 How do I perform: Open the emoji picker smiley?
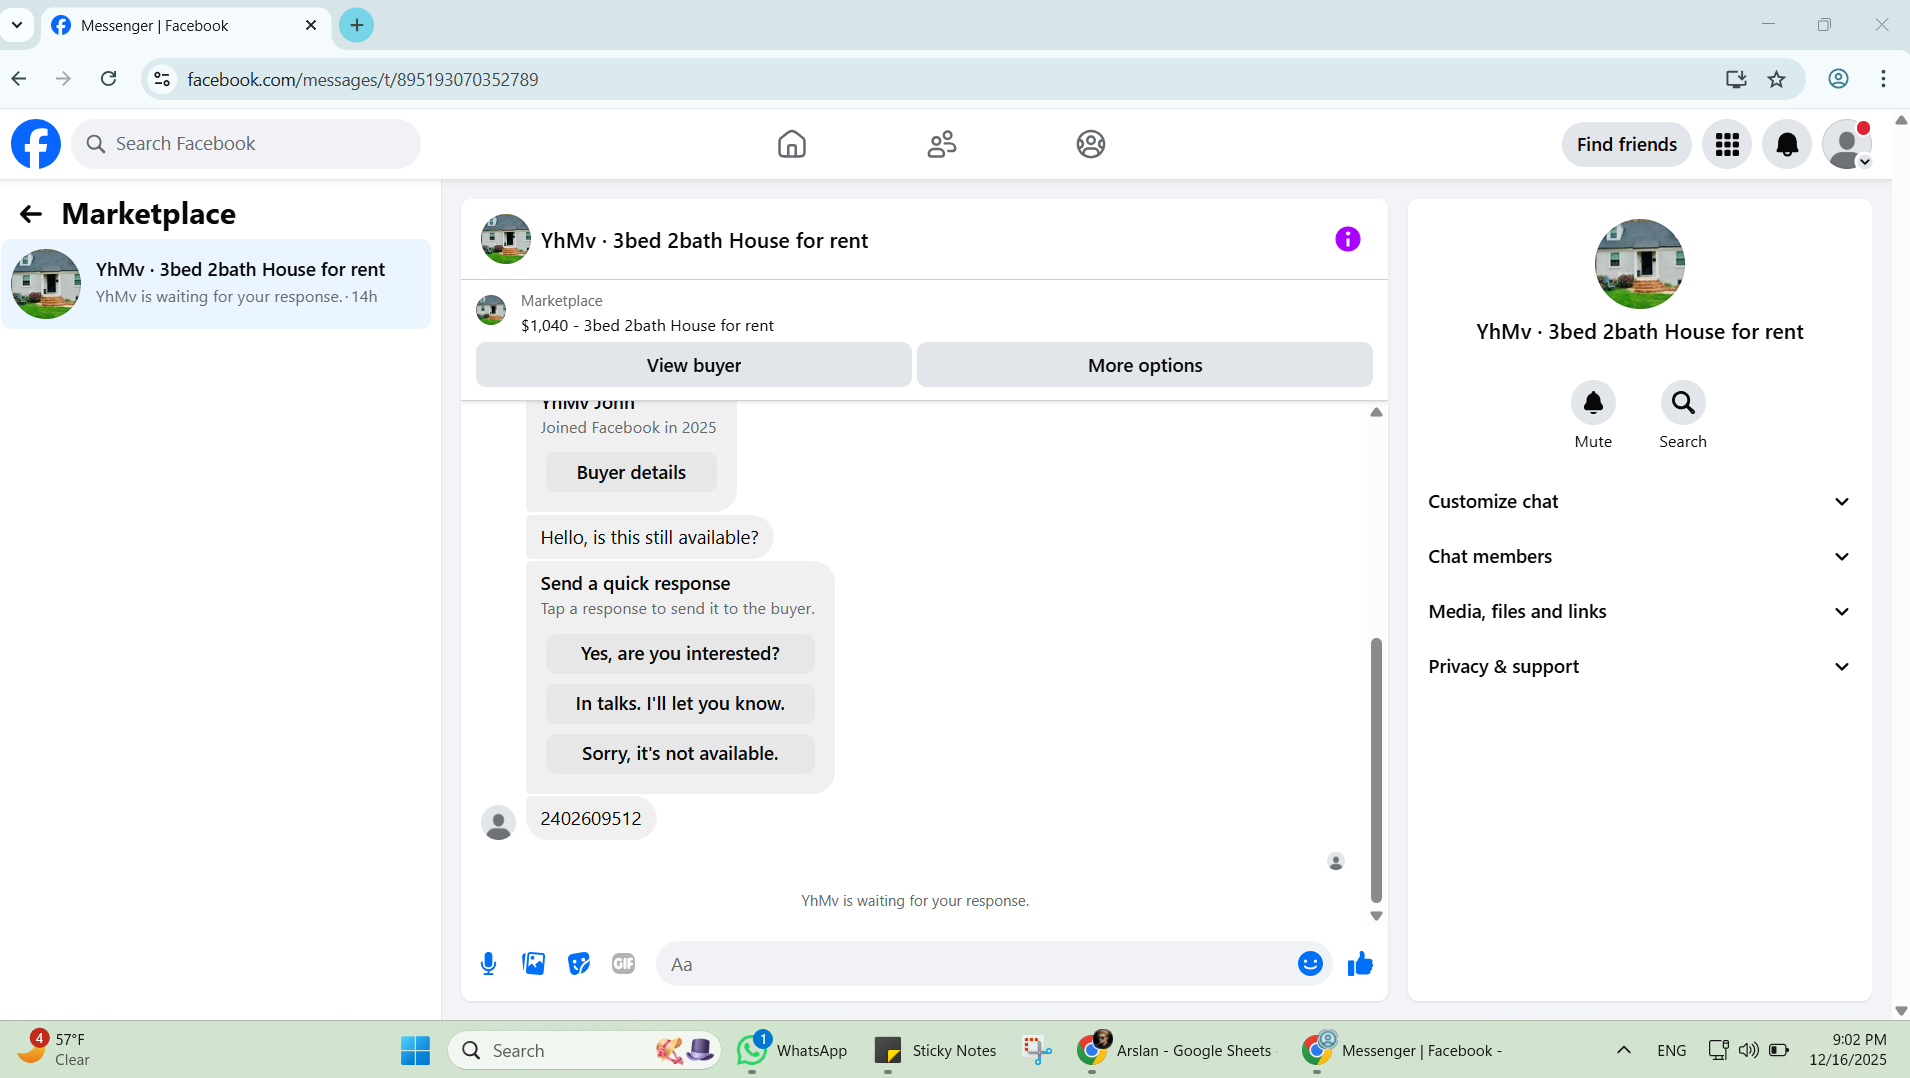click(1310, 963)
